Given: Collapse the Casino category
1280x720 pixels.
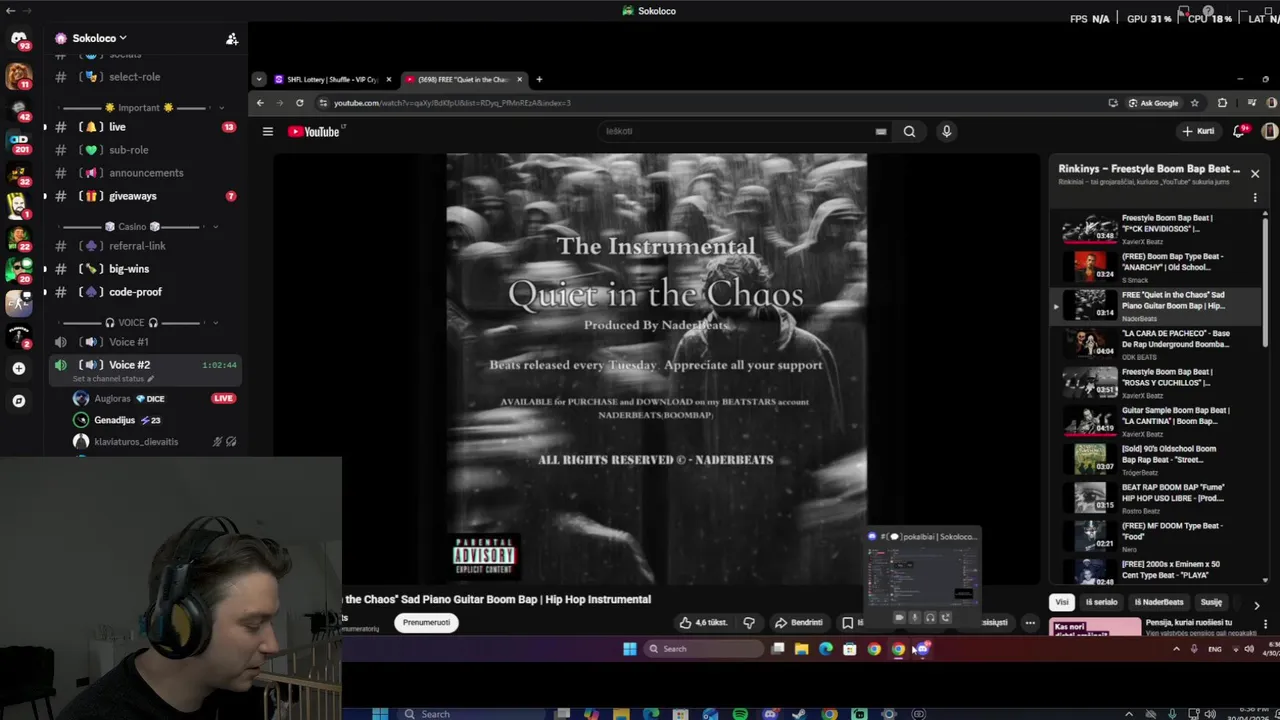Looking at the screenshot, I should coord(215,227).
